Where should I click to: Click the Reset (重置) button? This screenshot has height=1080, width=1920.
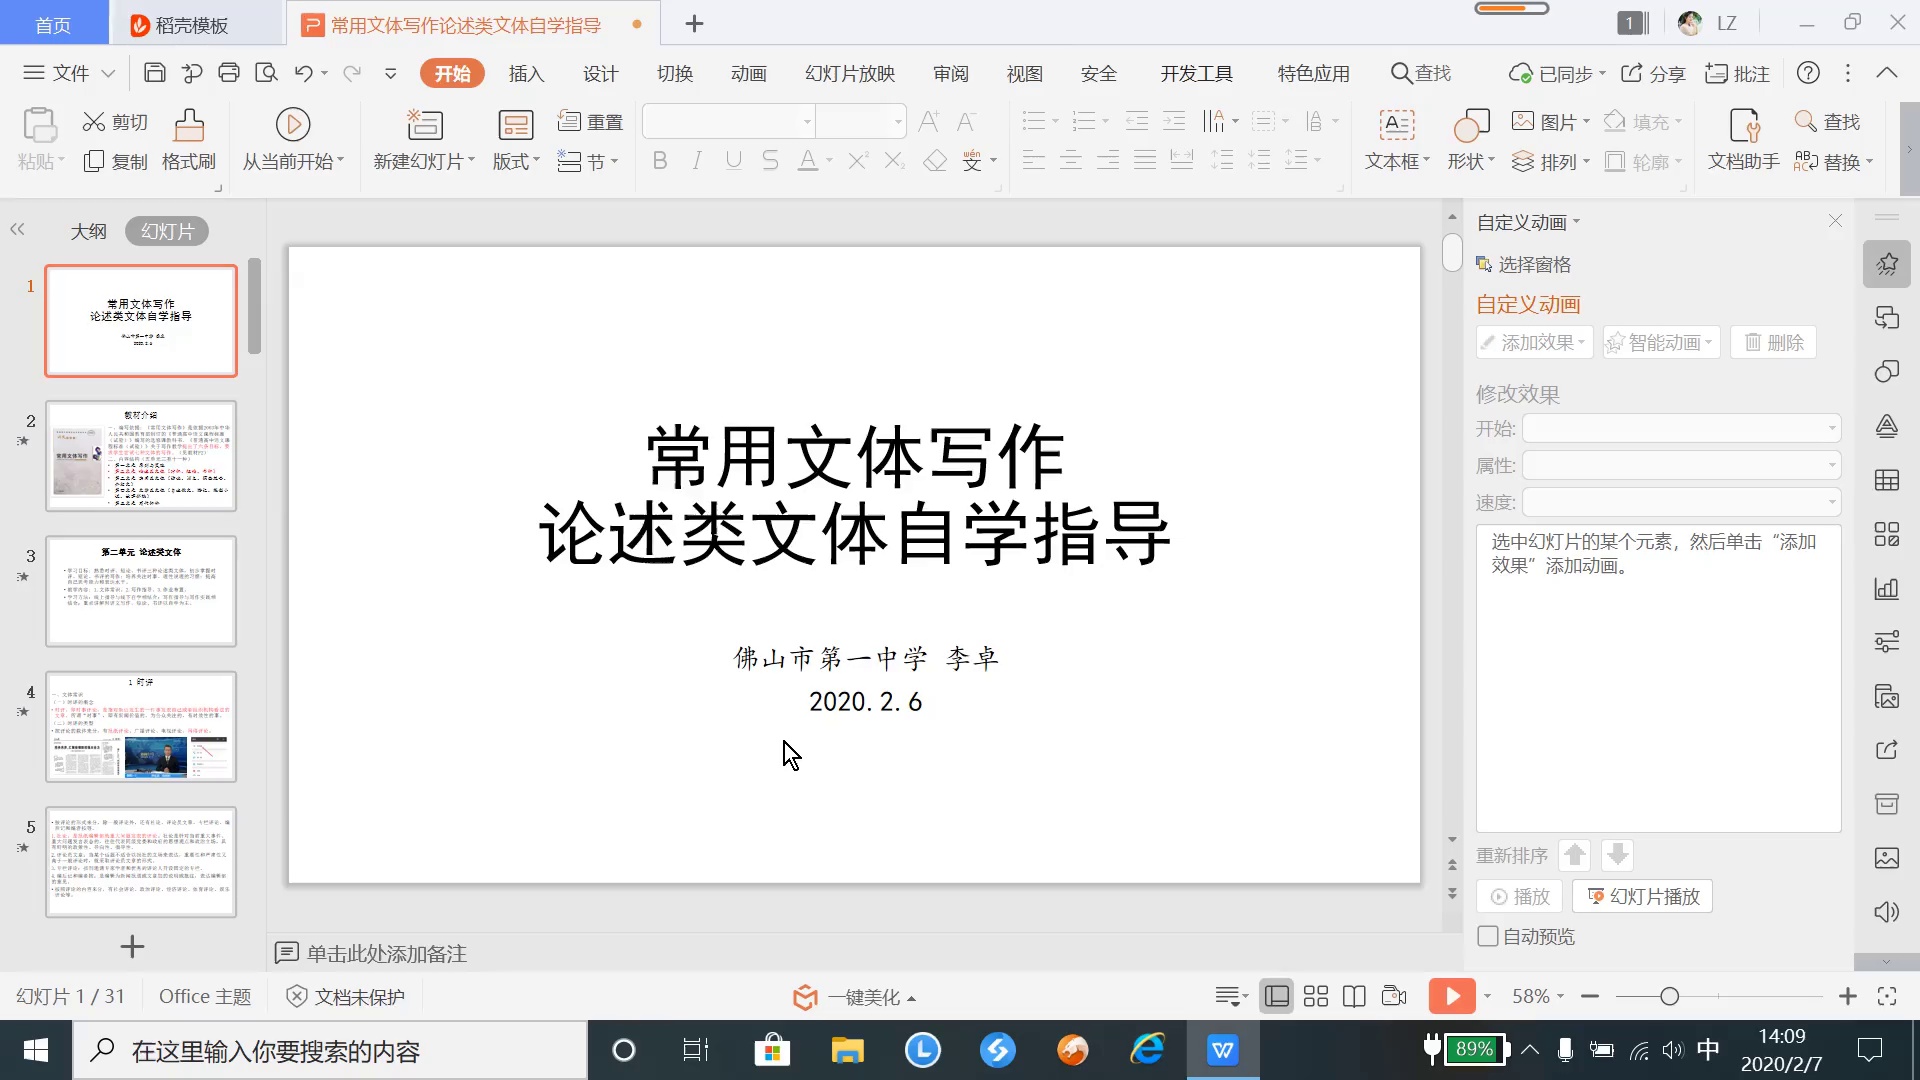tap(591, 122)
